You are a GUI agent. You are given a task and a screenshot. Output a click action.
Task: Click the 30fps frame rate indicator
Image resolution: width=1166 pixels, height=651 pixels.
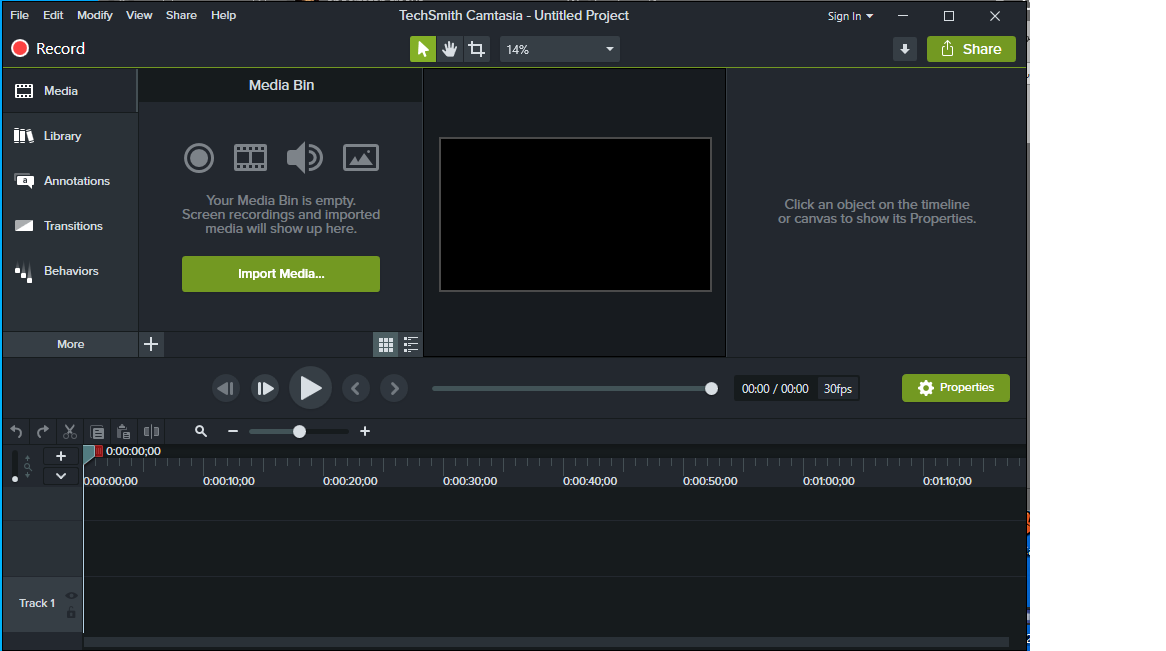point(837,388)
